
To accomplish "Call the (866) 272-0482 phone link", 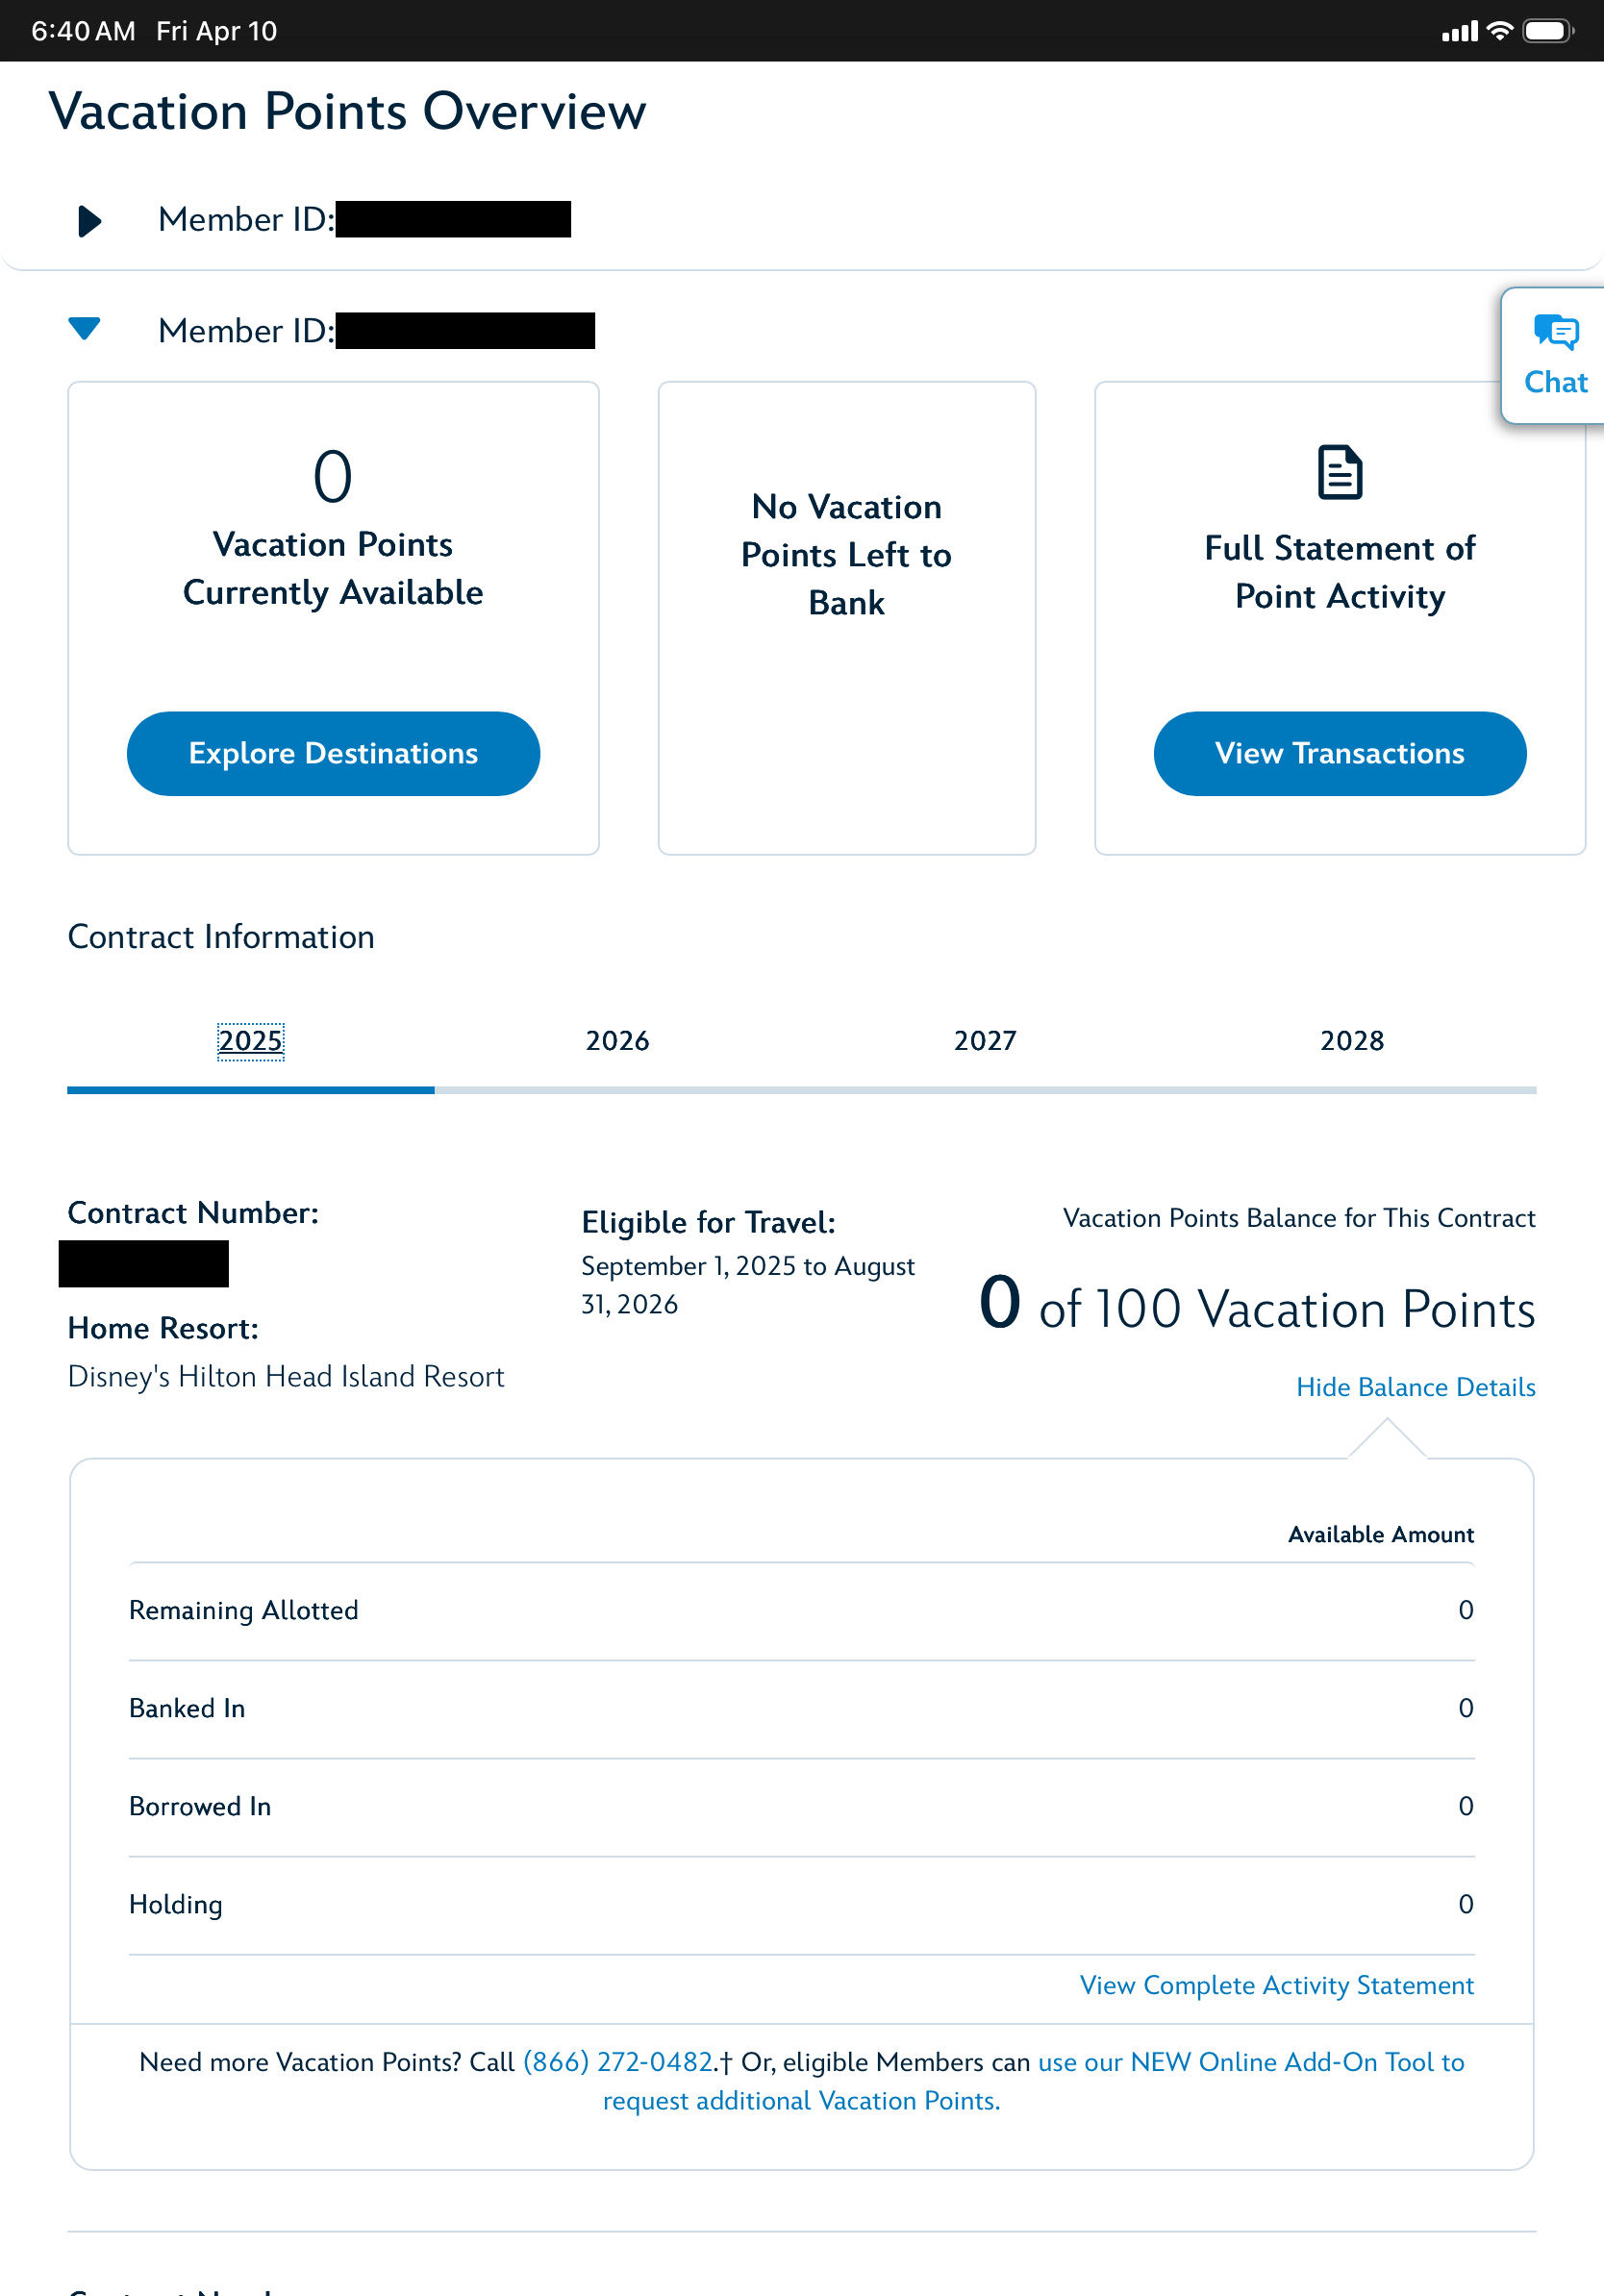I will [617, 2062].
